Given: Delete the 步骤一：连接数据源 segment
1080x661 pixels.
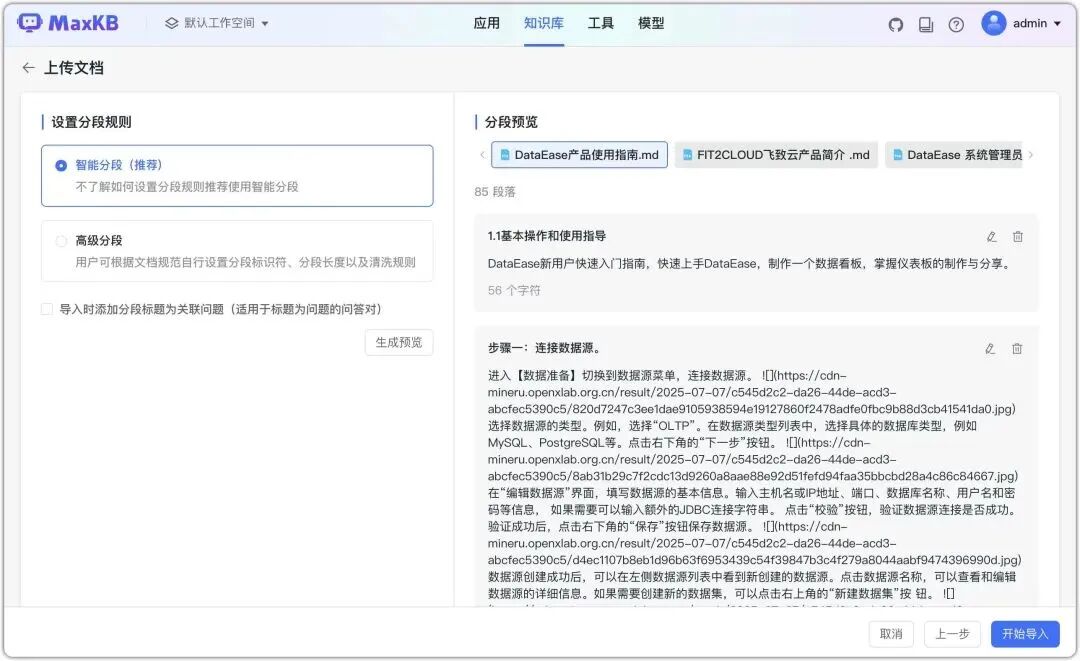Looking at the screenshot, I should click(x=1017, y=349).
